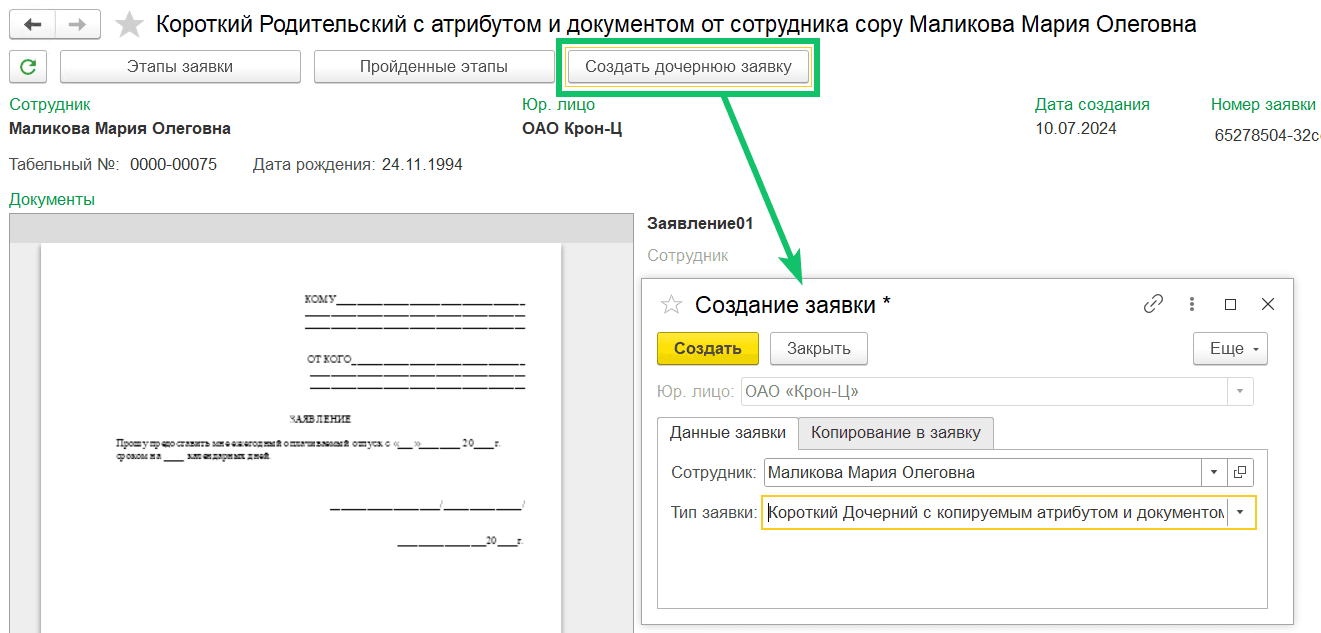Maximize the Создание заявки dialog window
Screen dimensions: 1321x633
[x=1231, y=304]
